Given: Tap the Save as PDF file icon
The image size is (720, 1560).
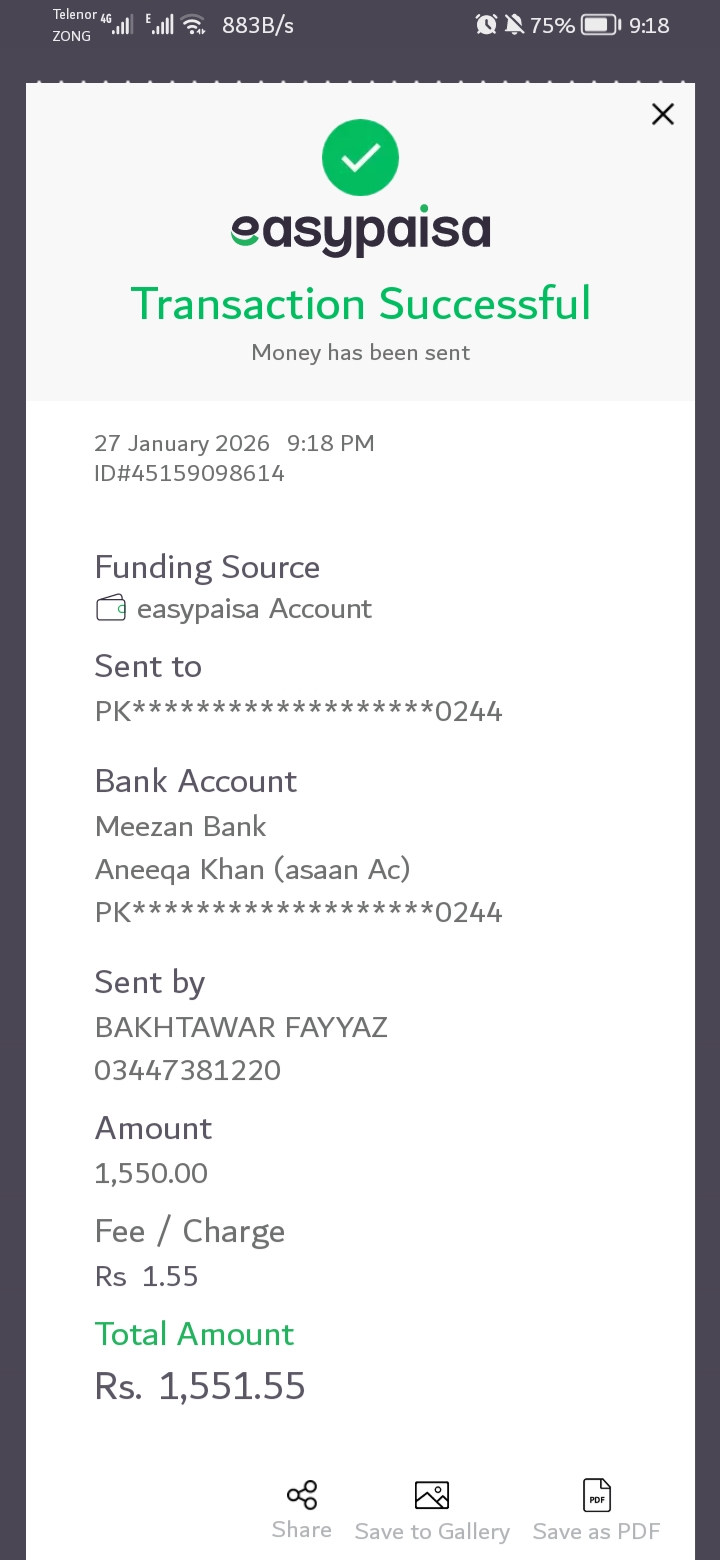Looking at the screenshot, I should coord(597,1496).
